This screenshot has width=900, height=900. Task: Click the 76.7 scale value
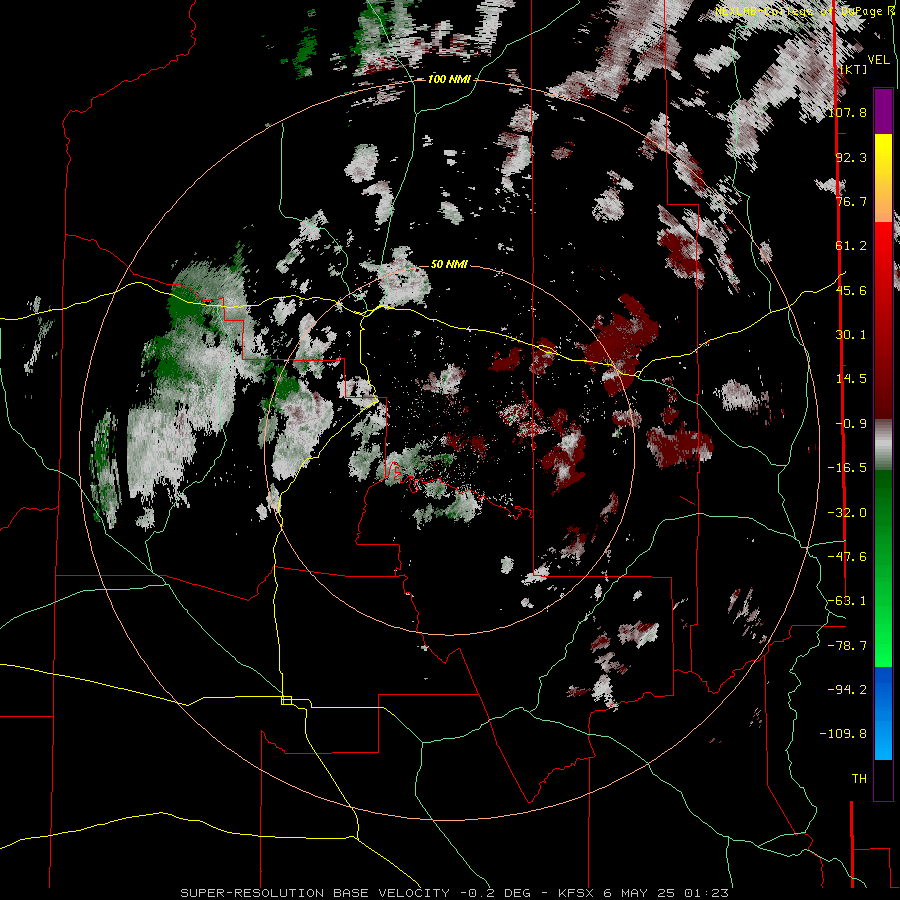click(x=851, y=201)
